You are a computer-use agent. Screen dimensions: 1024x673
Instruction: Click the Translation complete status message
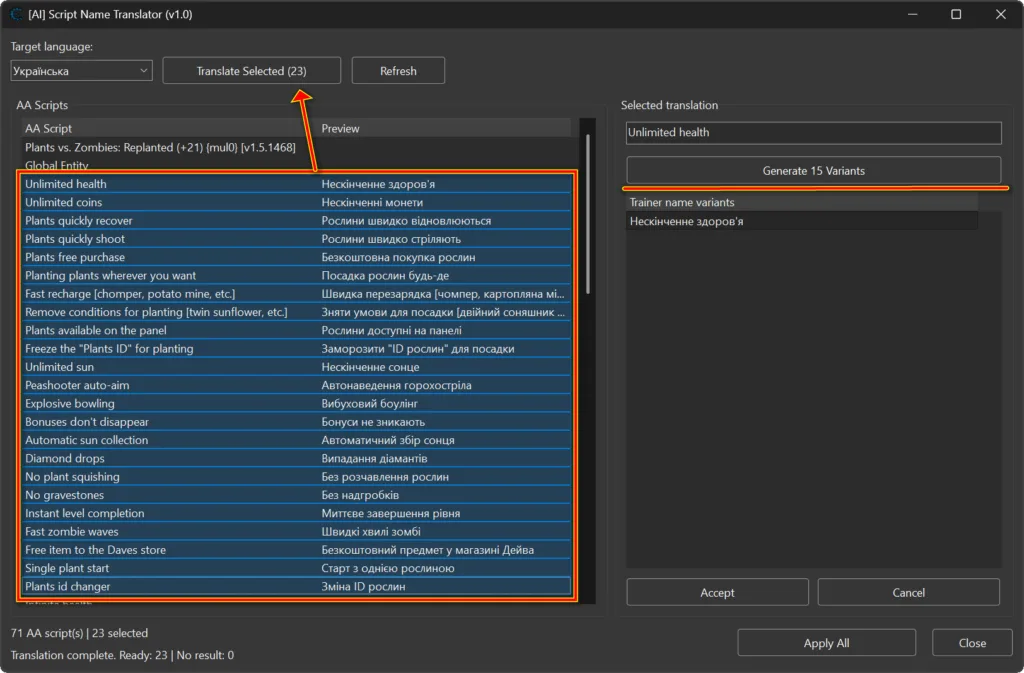(x=122, y=655)
